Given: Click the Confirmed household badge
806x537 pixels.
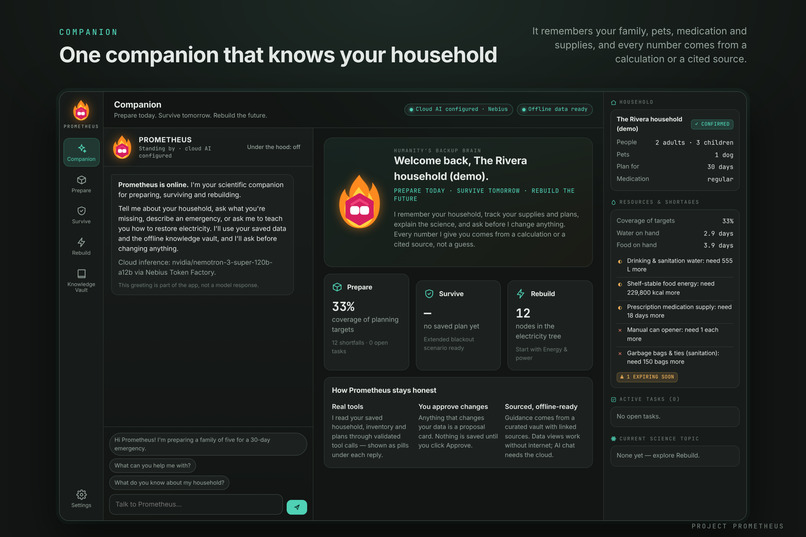Looking at the screenshot, I should coord(712,124).
